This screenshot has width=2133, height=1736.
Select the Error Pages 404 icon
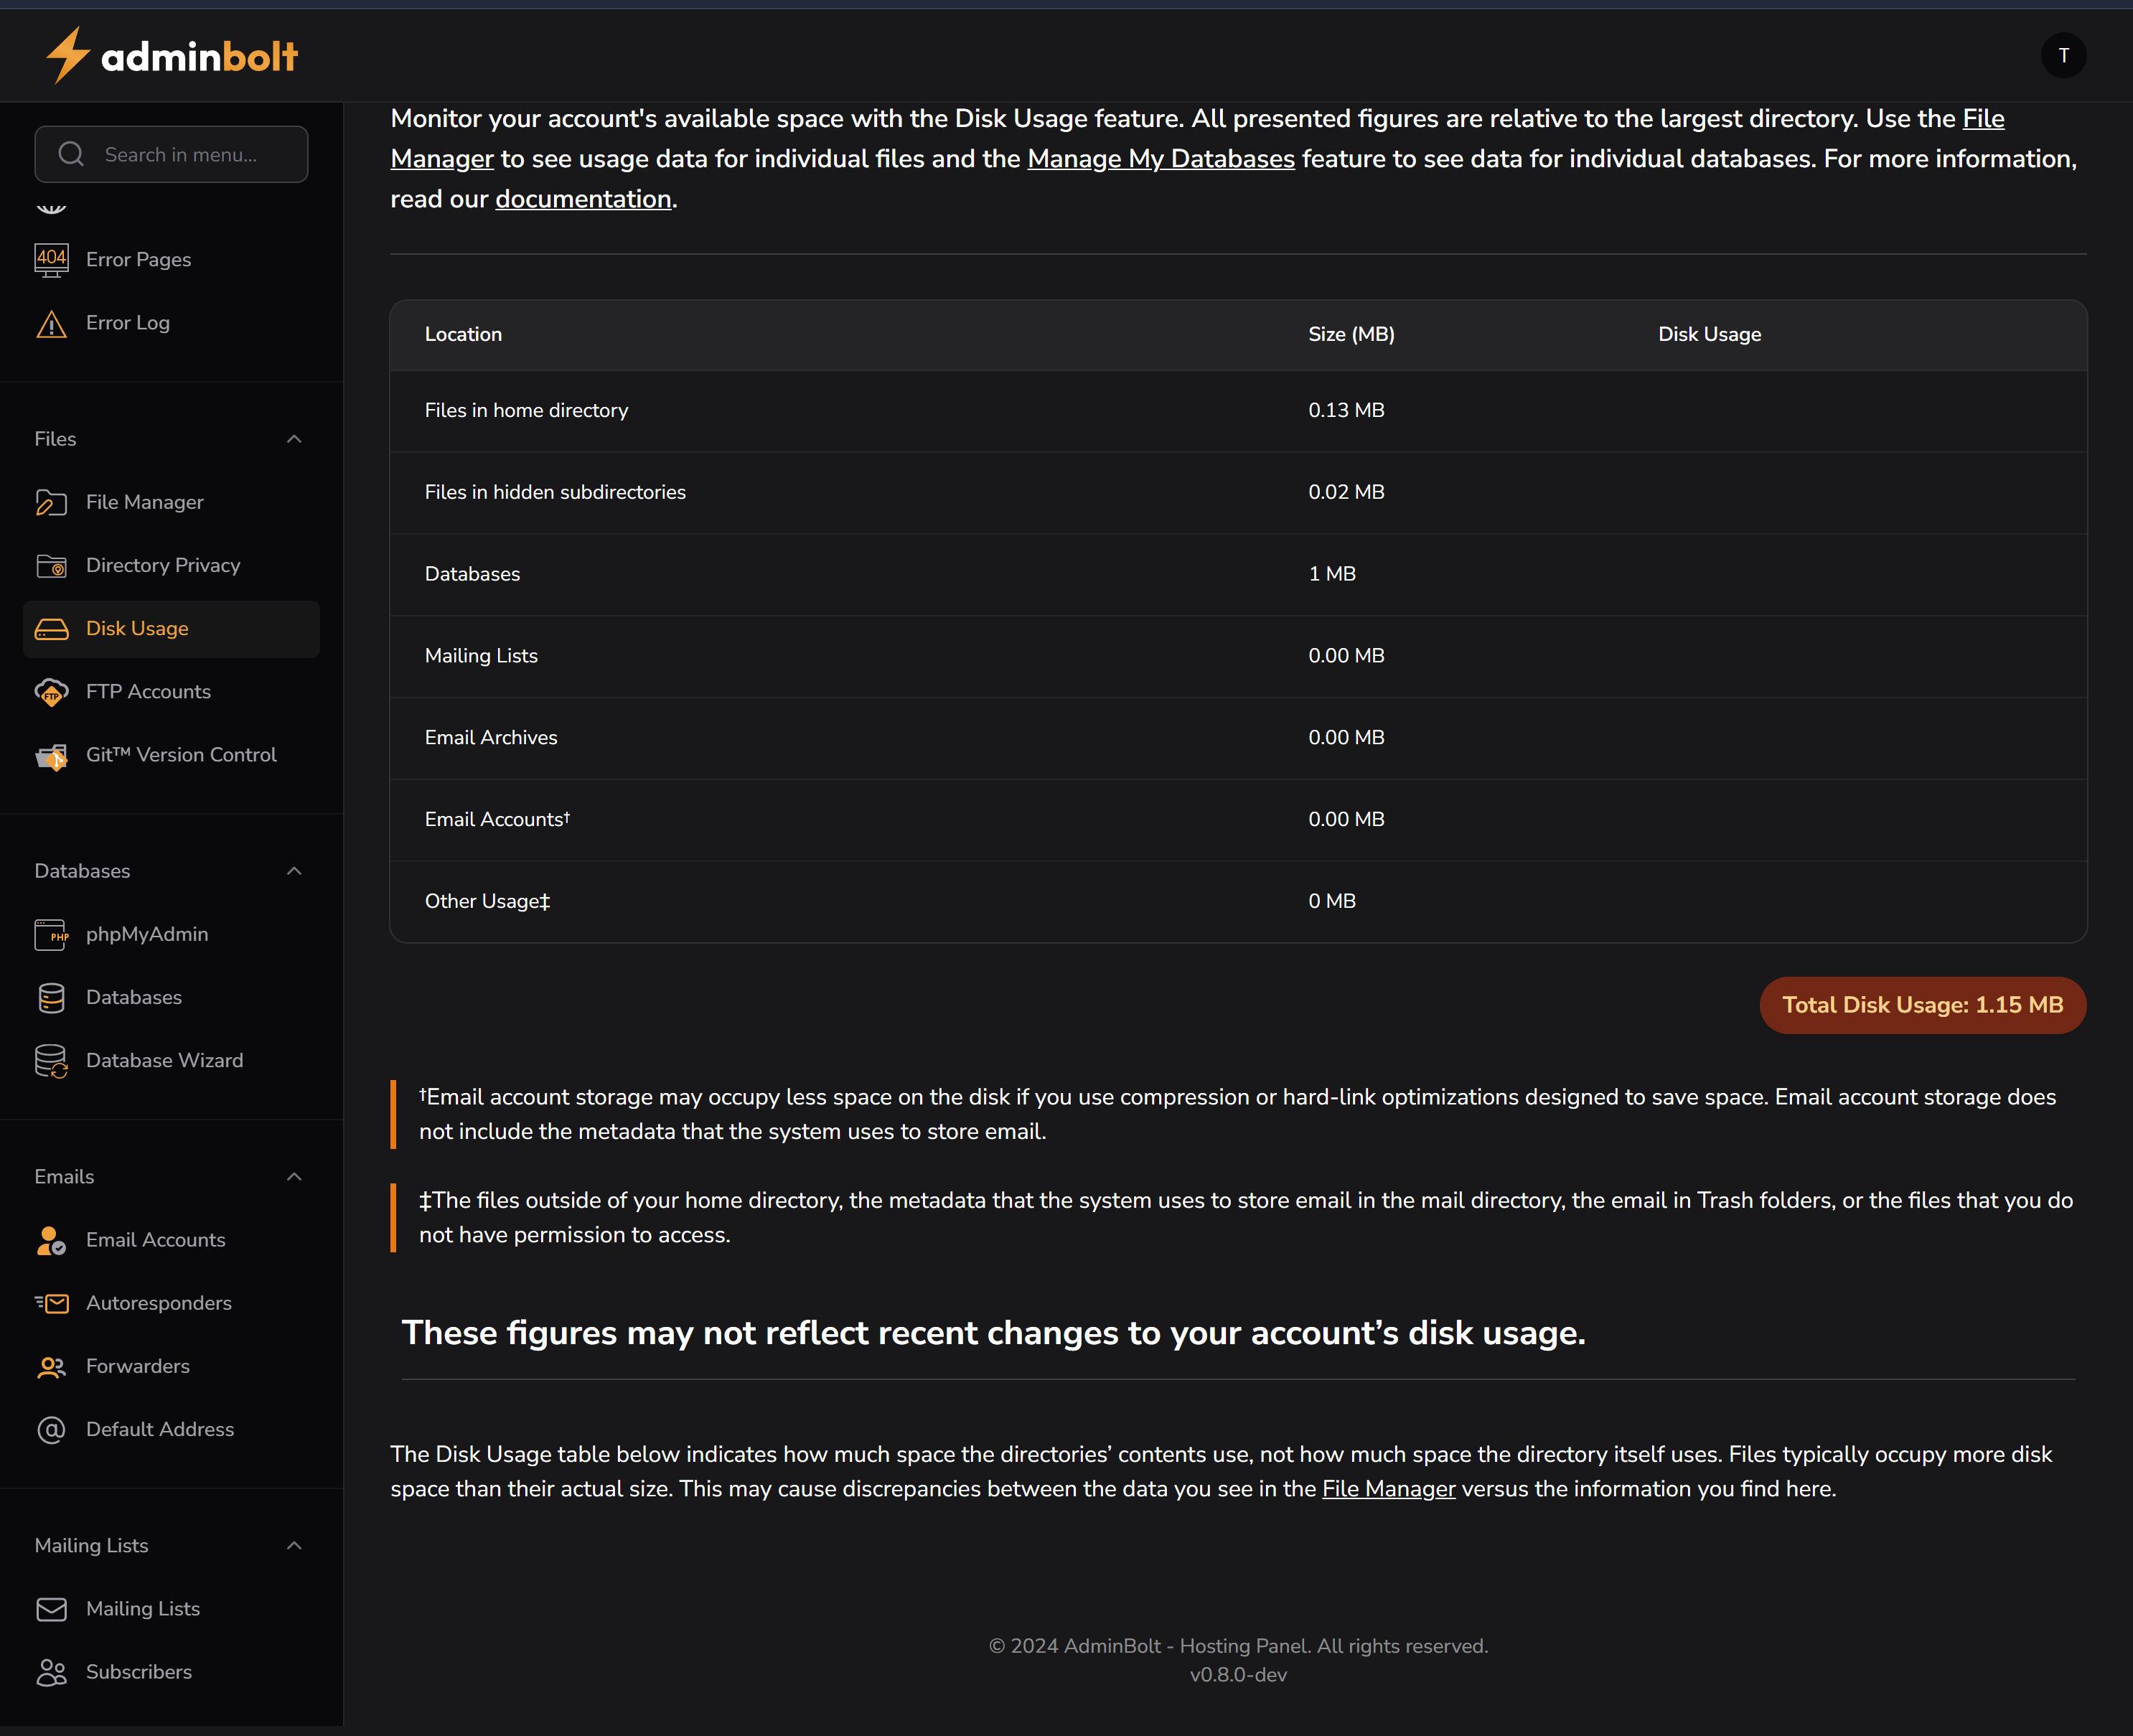51,259
